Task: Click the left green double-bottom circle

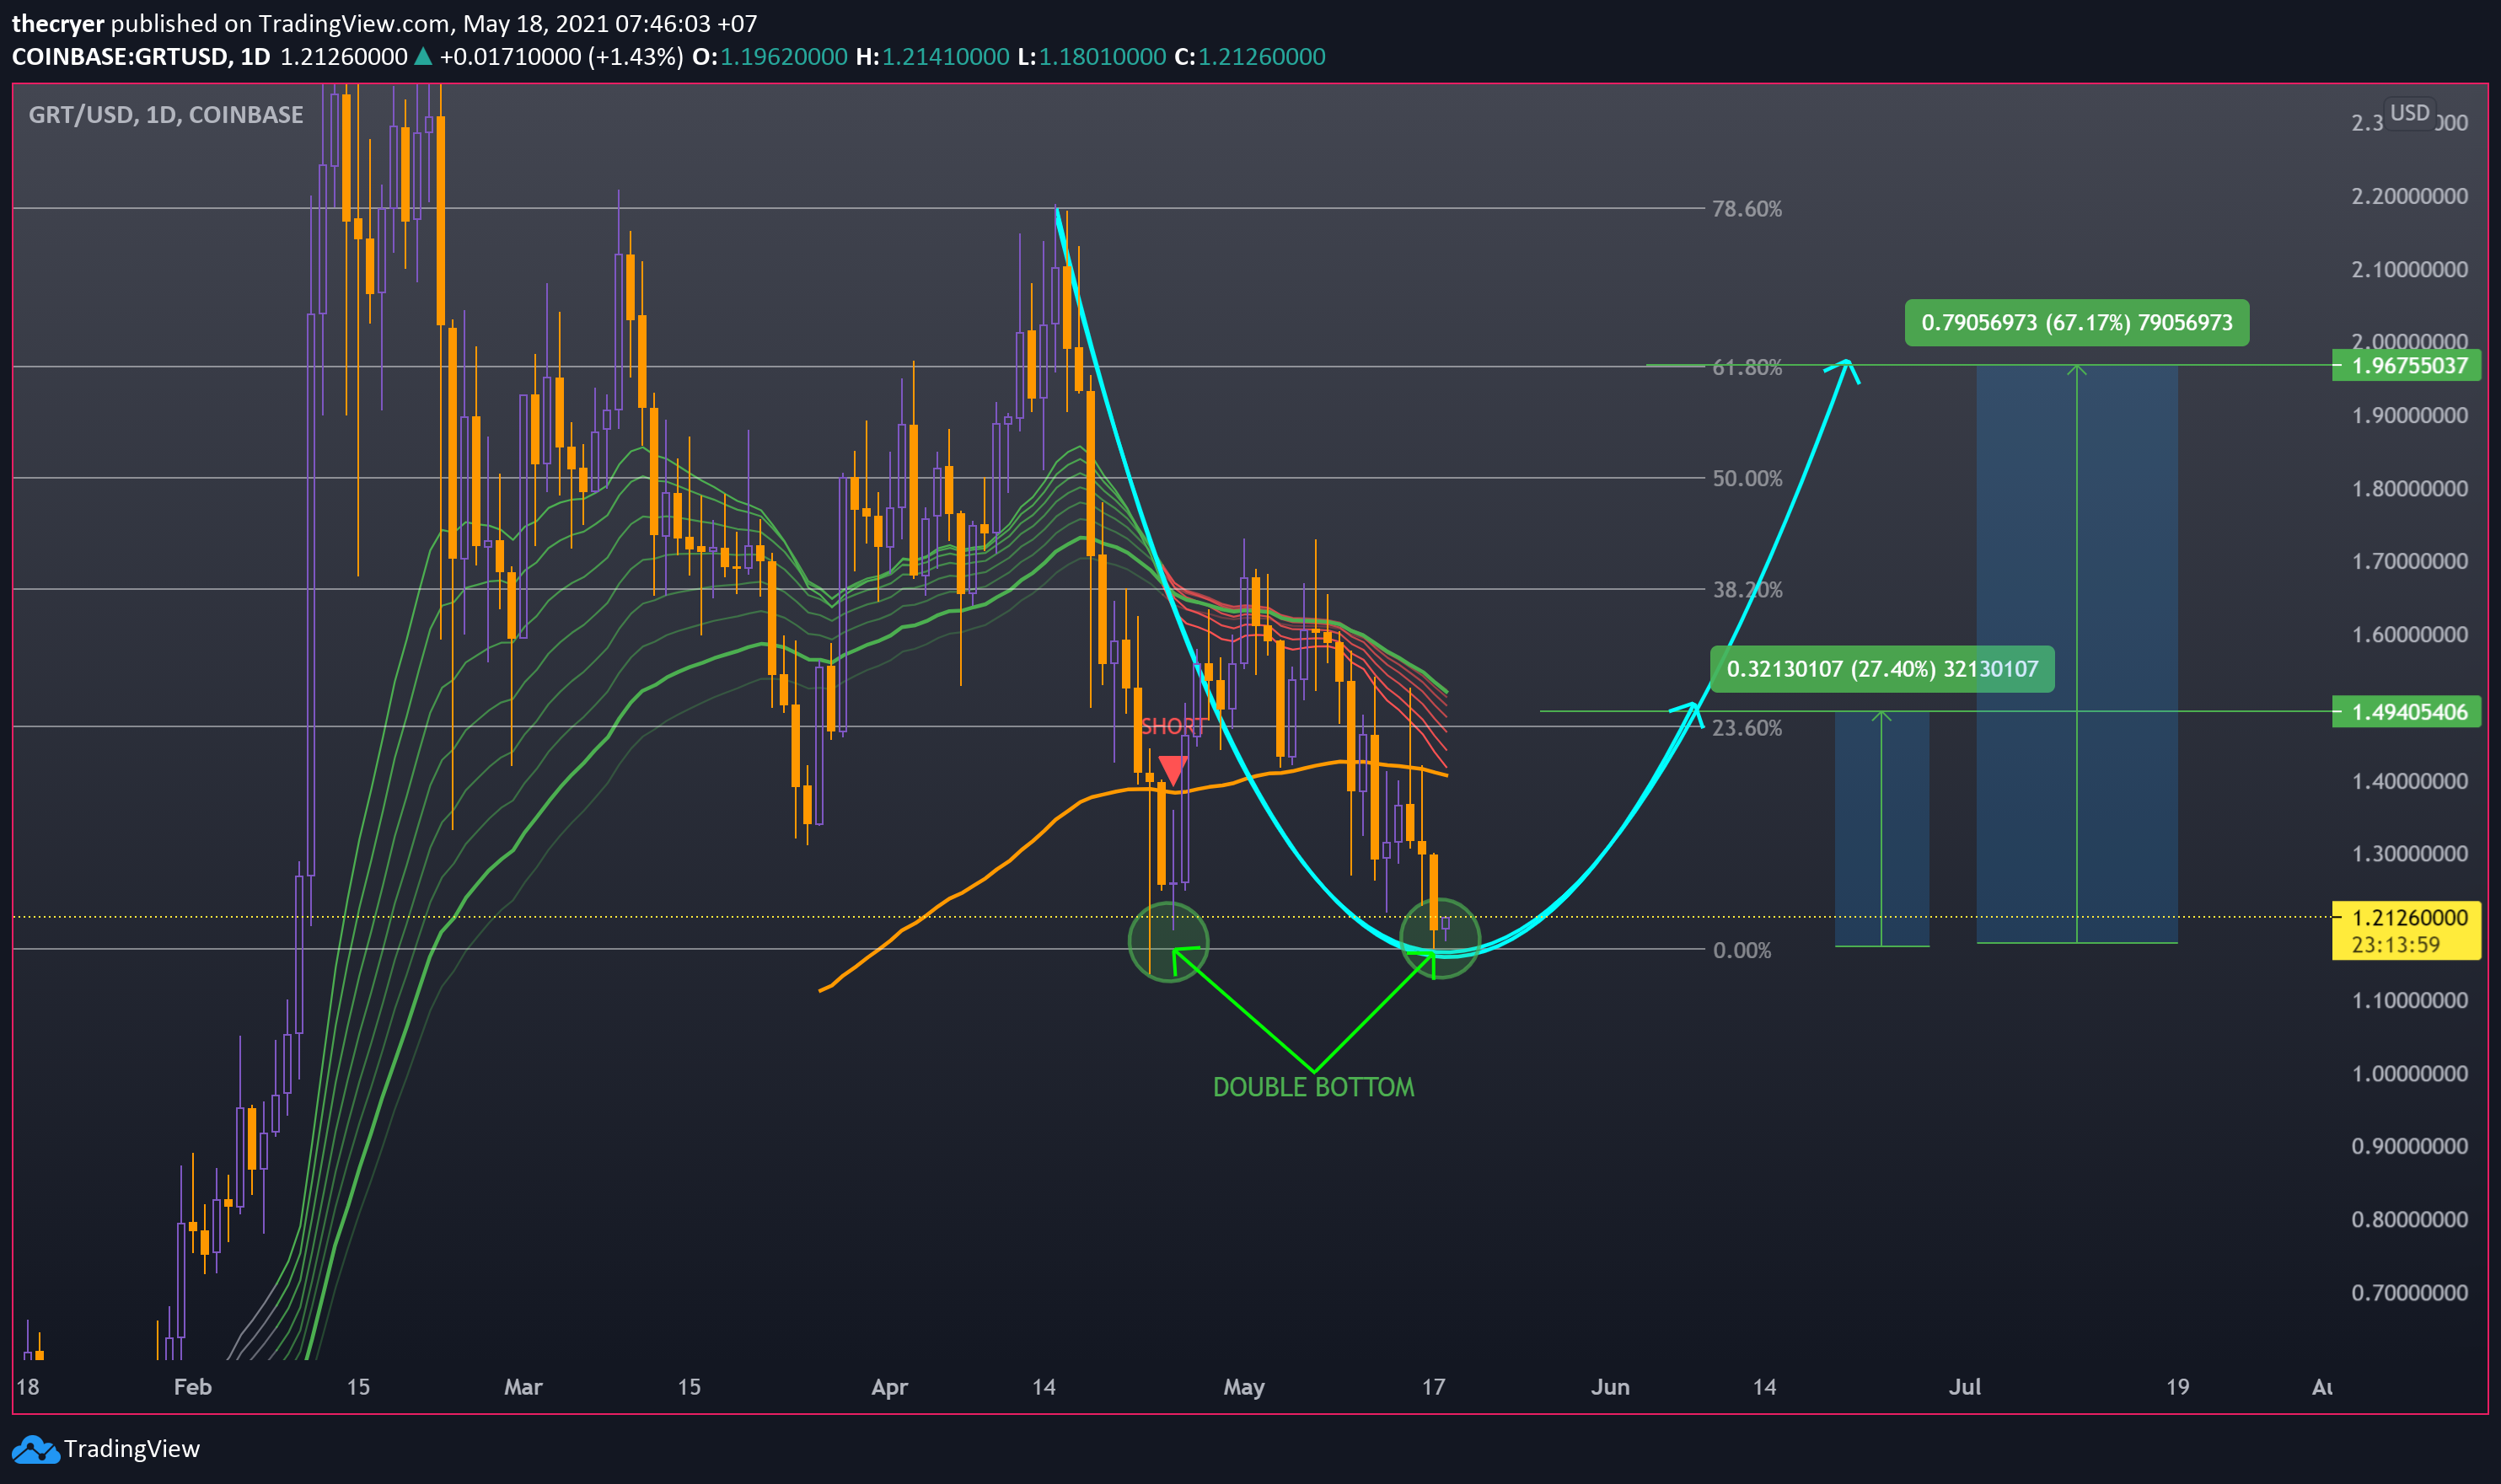Action: tap(1168, 942)
